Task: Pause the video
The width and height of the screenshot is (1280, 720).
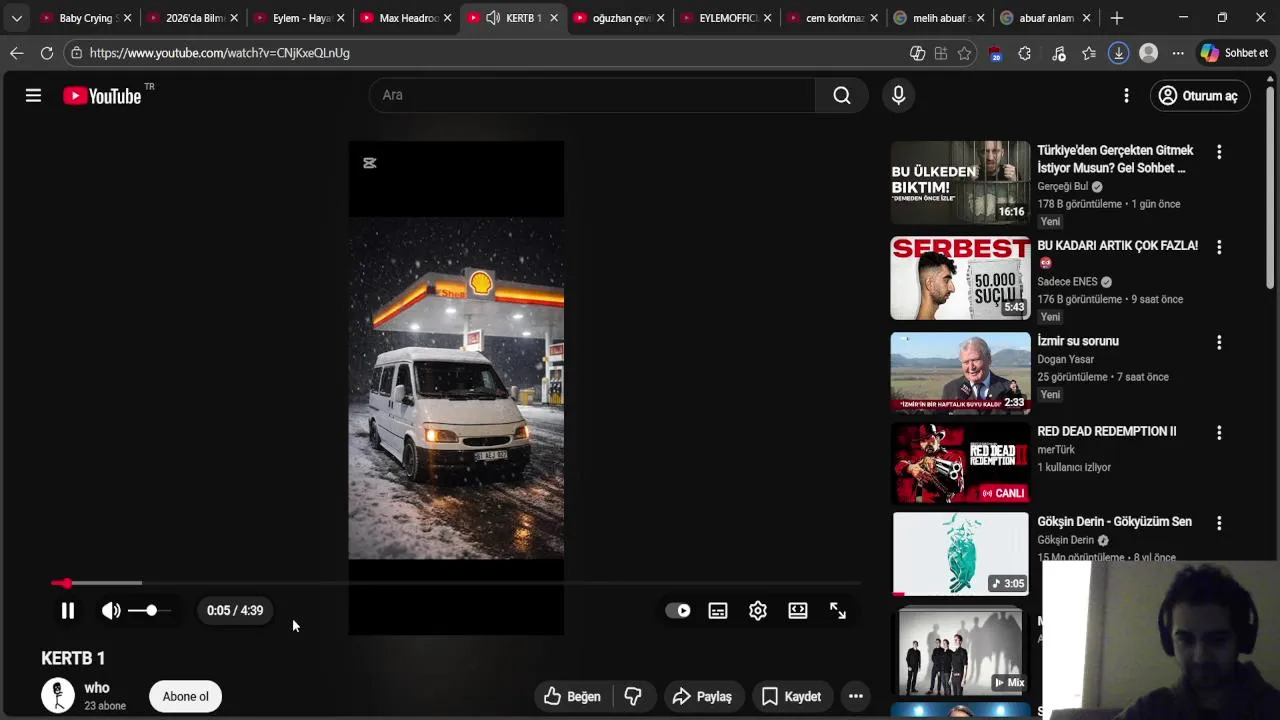Action: pos(68,610)
